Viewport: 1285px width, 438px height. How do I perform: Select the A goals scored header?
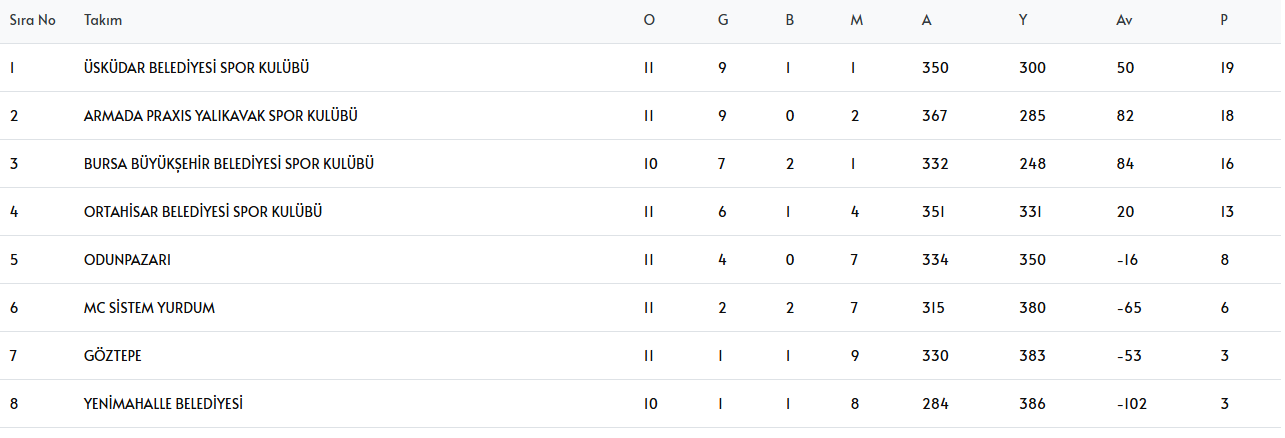click(x=927, y=20)
